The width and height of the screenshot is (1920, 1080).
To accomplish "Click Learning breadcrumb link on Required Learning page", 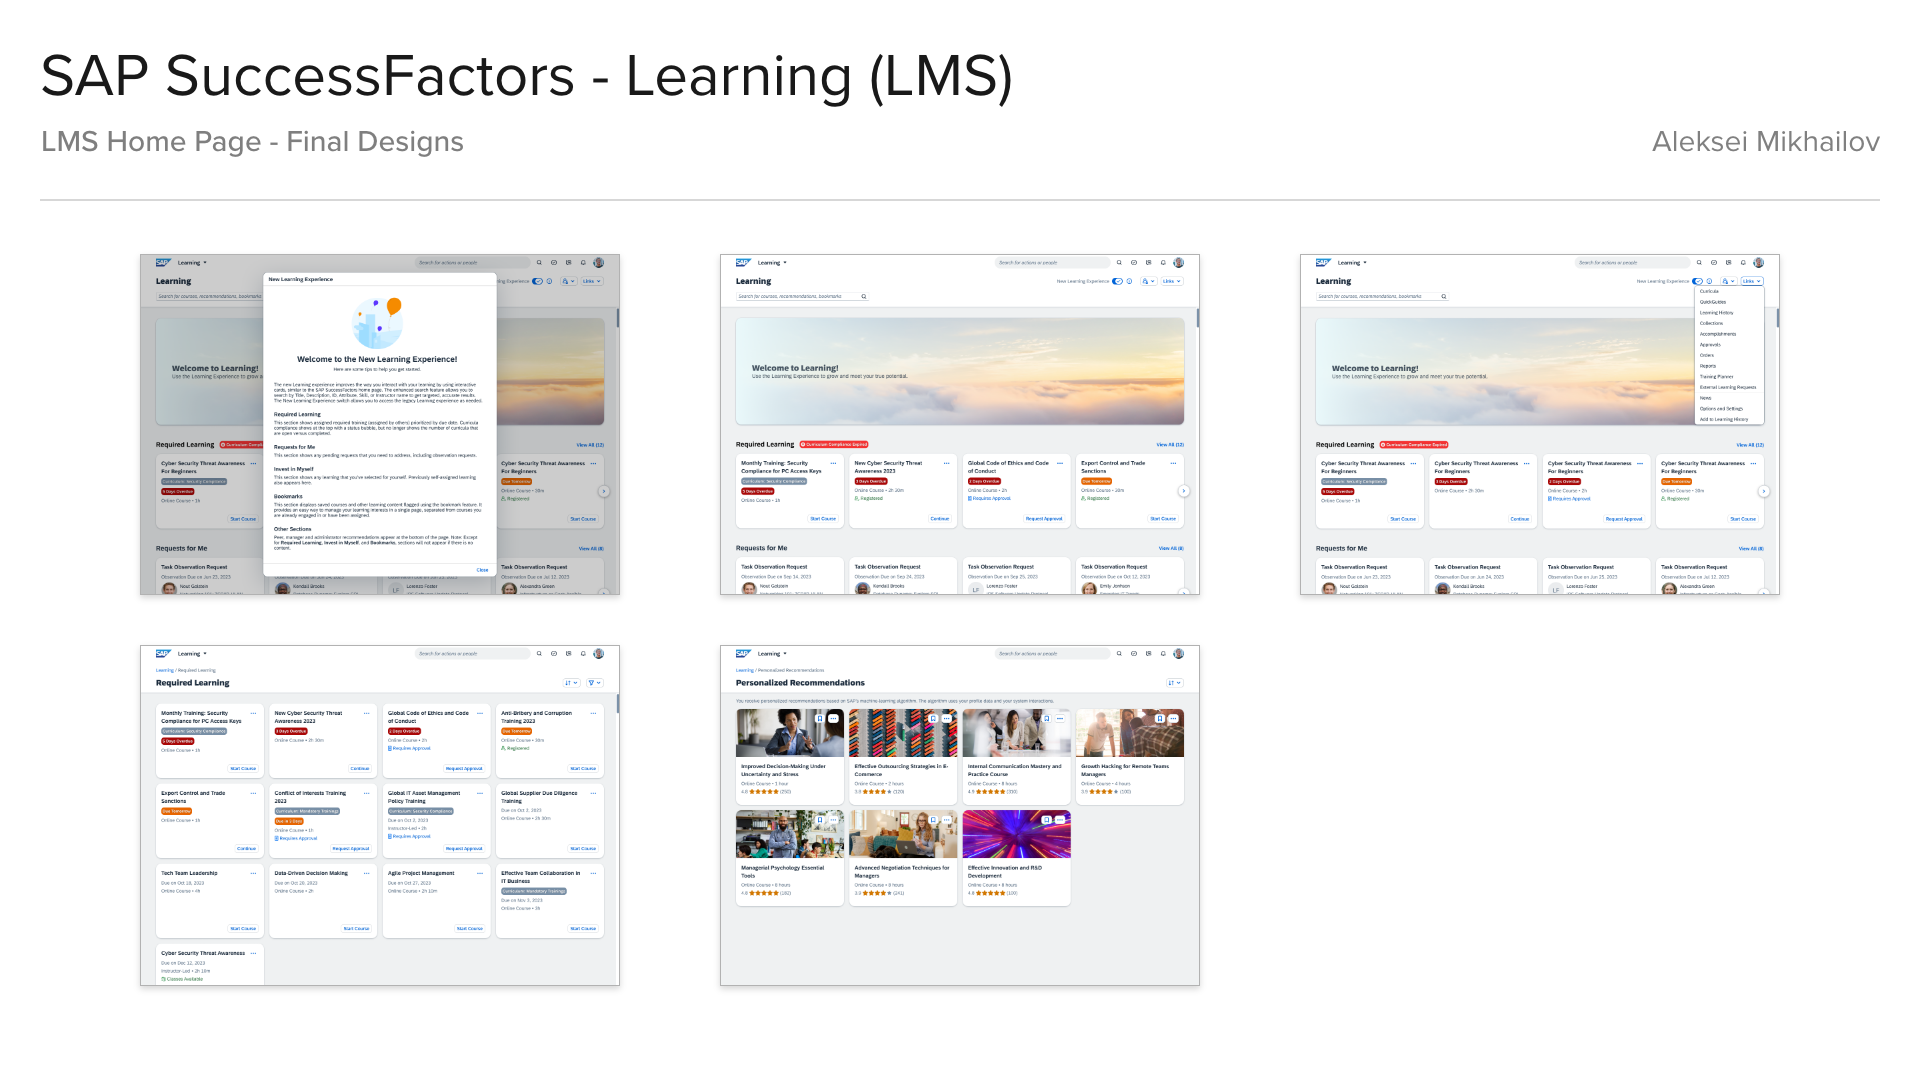I will [x=164, y=671].
